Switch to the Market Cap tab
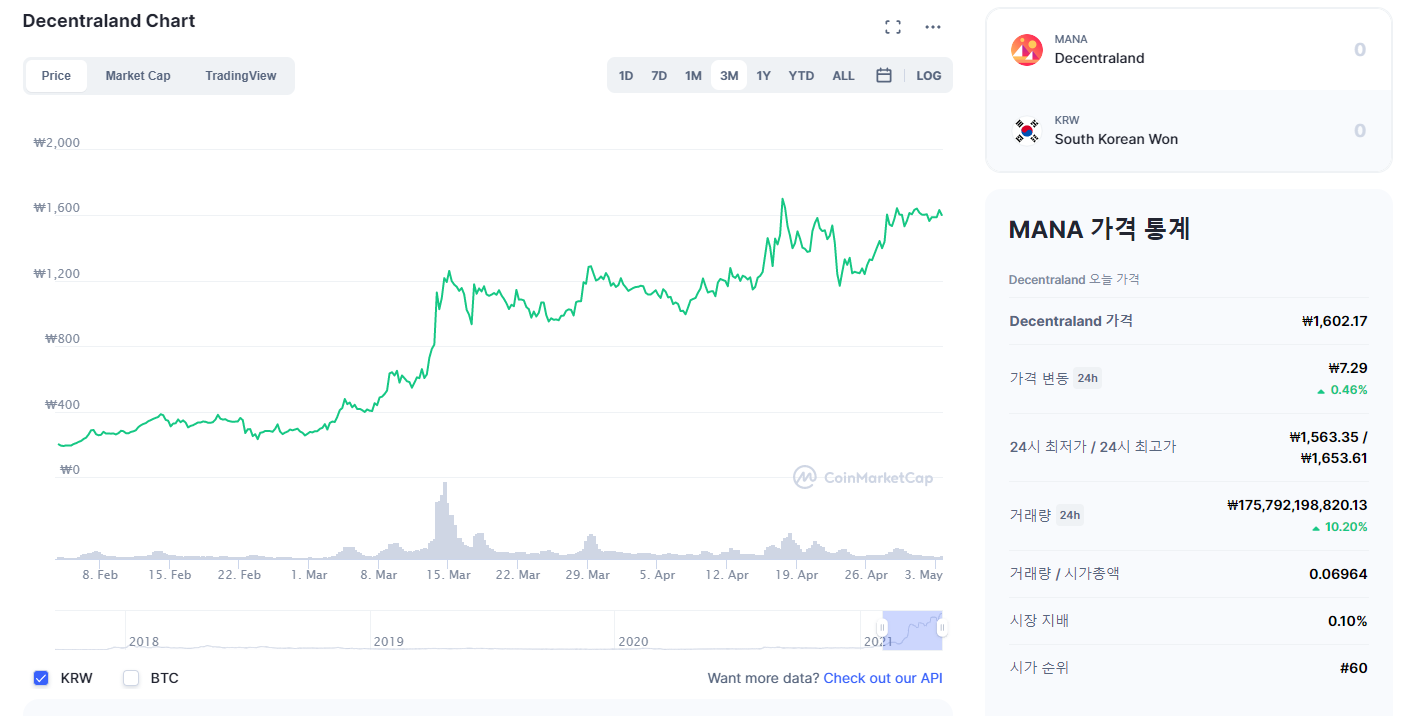The height and width of the screenshot is (716, 1408). [x=138, y=76]
